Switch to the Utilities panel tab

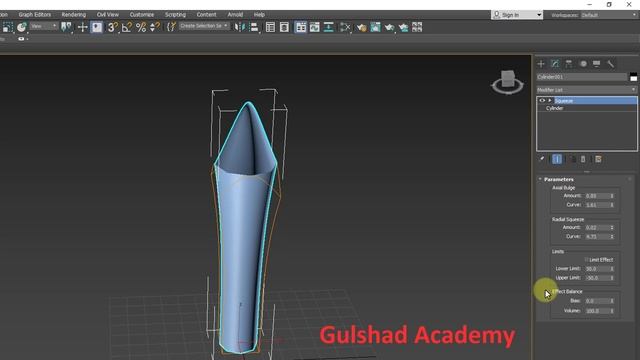611,64
